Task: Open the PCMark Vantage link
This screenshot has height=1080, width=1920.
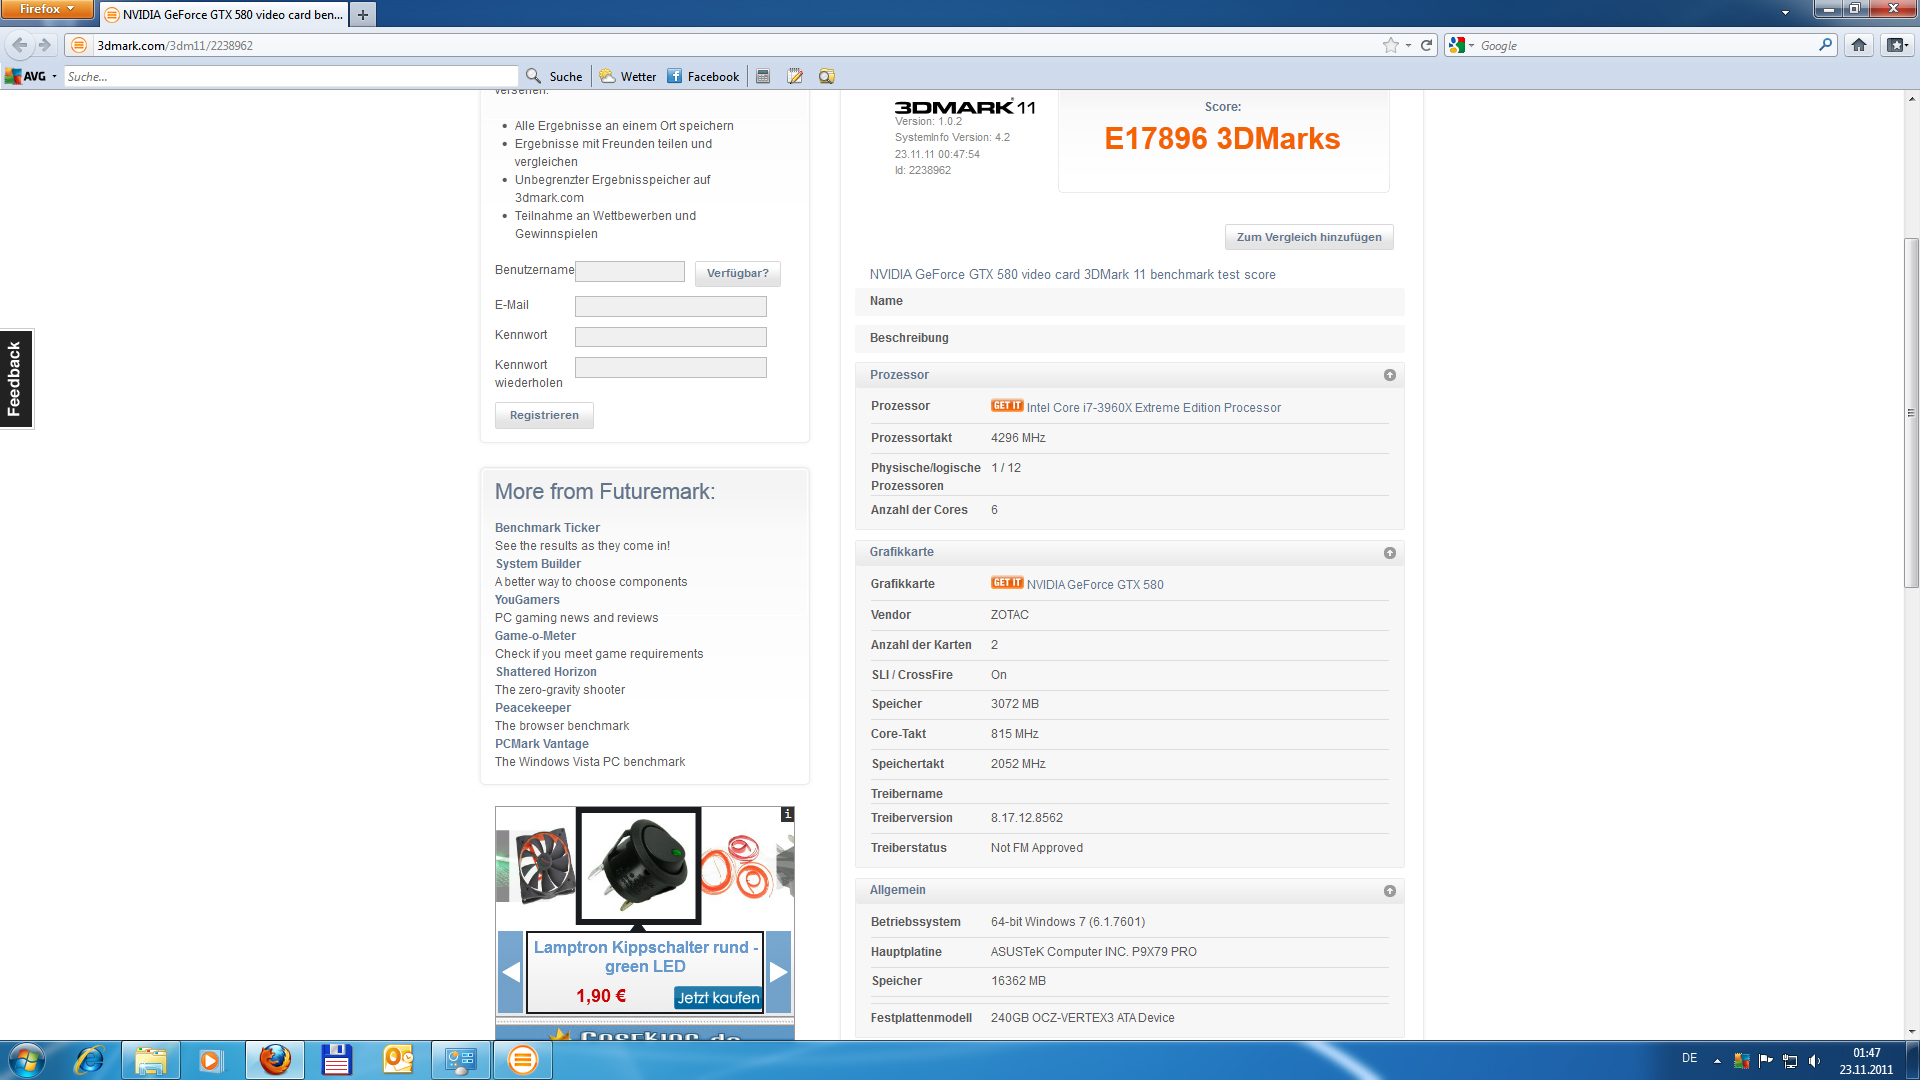Action: tap(542, 744)
